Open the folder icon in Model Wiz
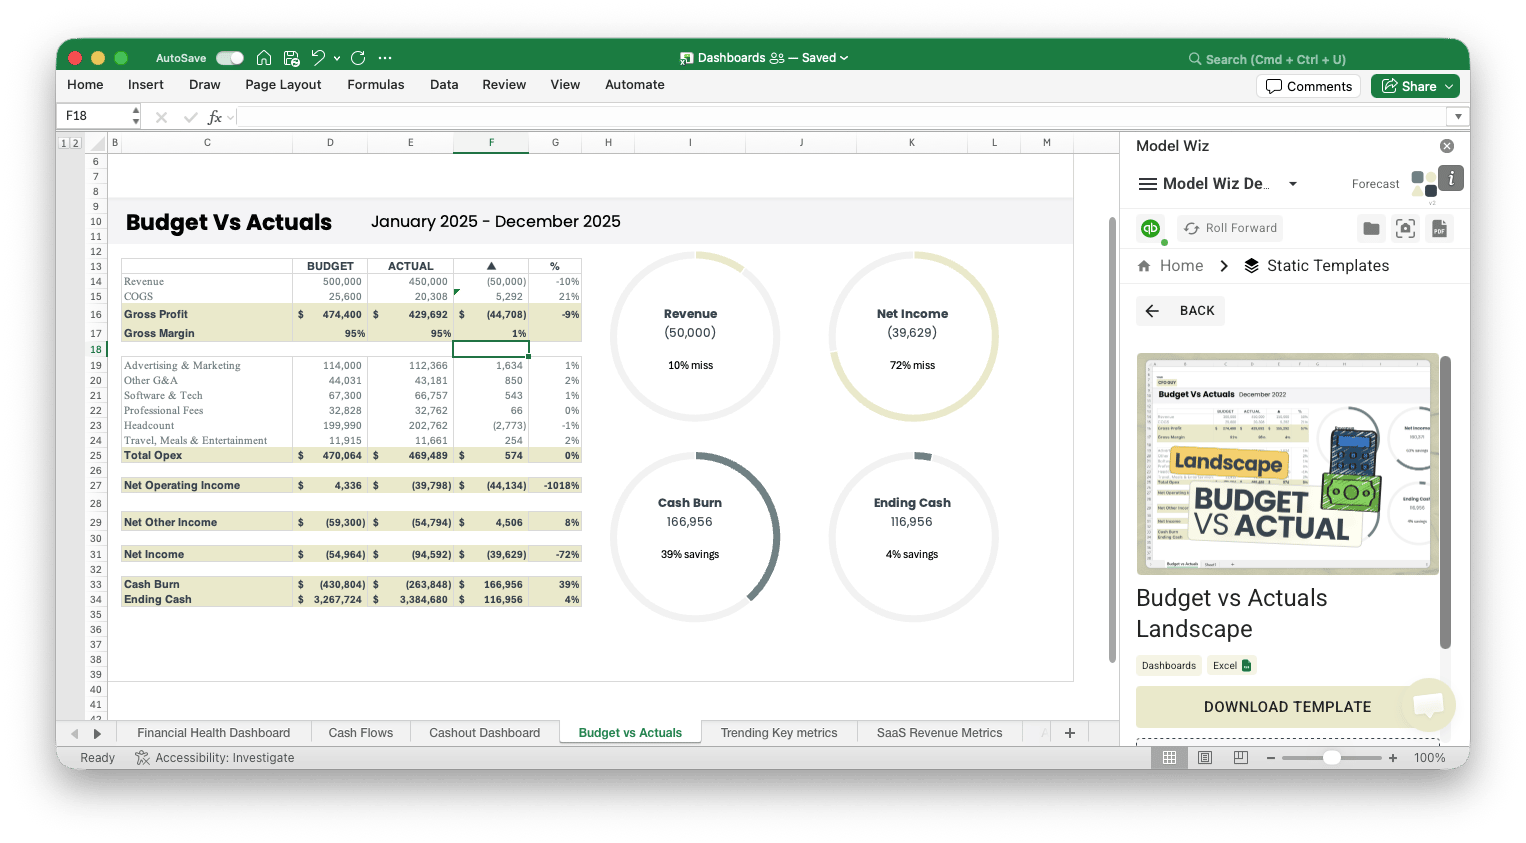 coord(1371,229)
